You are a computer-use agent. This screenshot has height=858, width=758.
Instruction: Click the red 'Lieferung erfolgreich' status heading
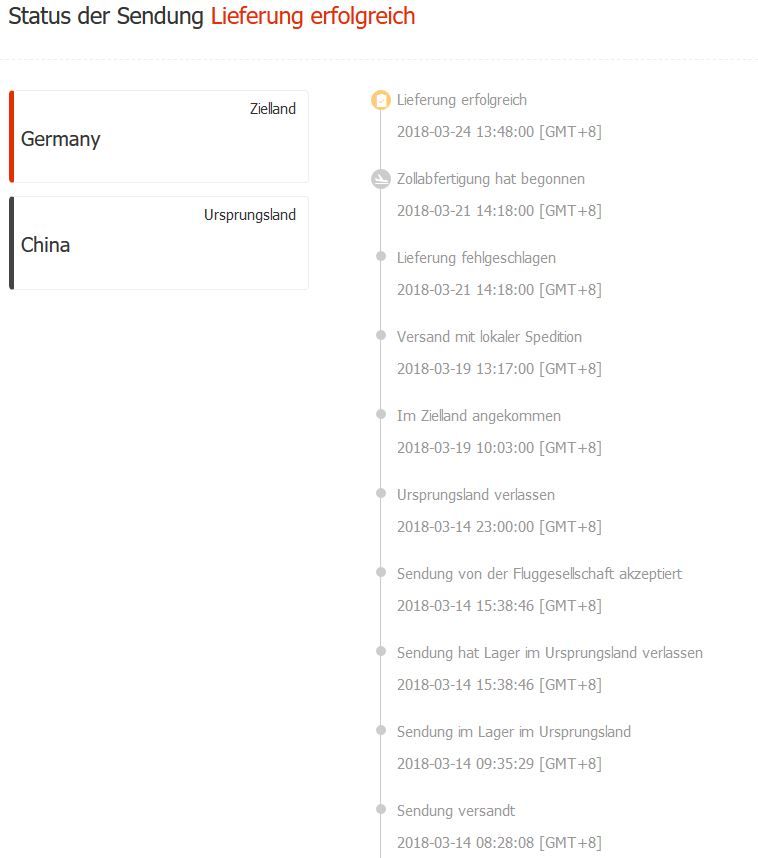pos(312,17)
